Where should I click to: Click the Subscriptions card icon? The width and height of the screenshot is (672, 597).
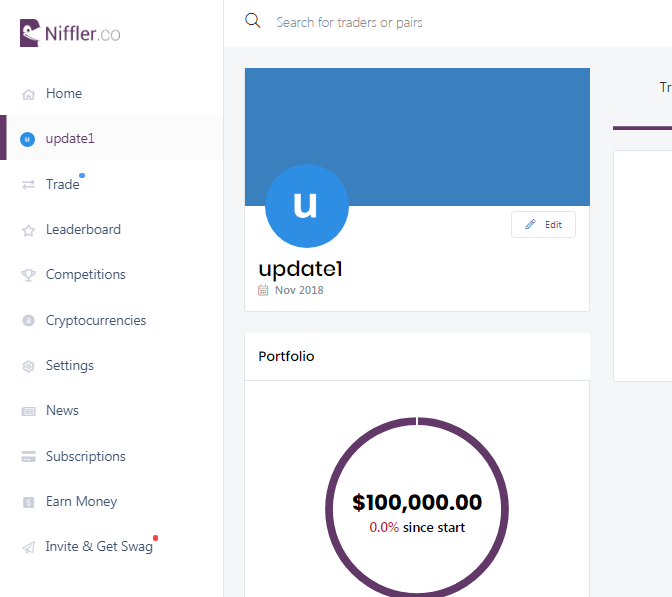[x=28, y=456]
